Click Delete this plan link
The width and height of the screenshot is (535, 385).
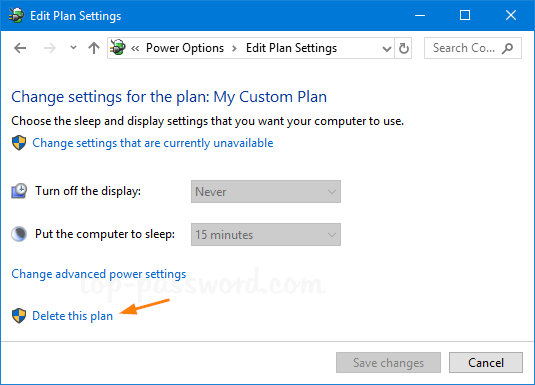point(72,316)
